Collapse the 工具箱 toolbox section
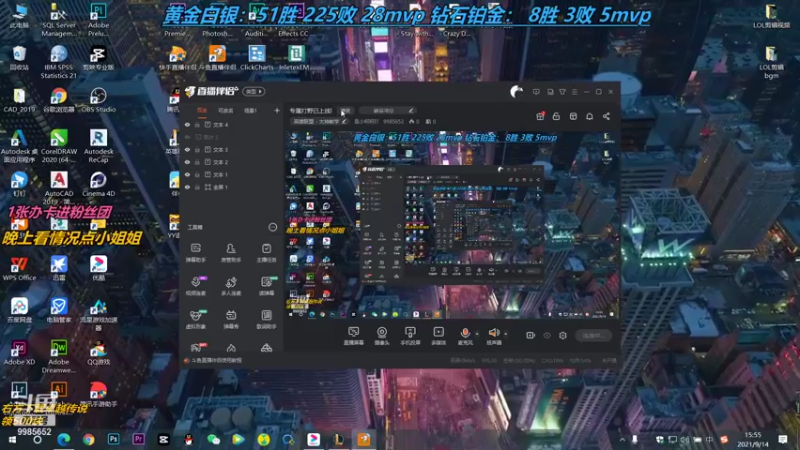 (272, 227)
